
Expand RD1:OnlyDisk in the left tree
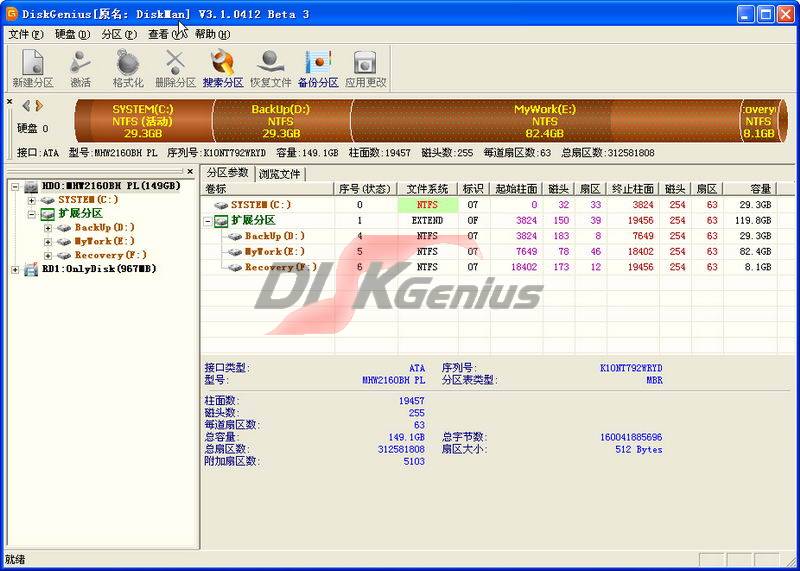[x=15, y=269]
